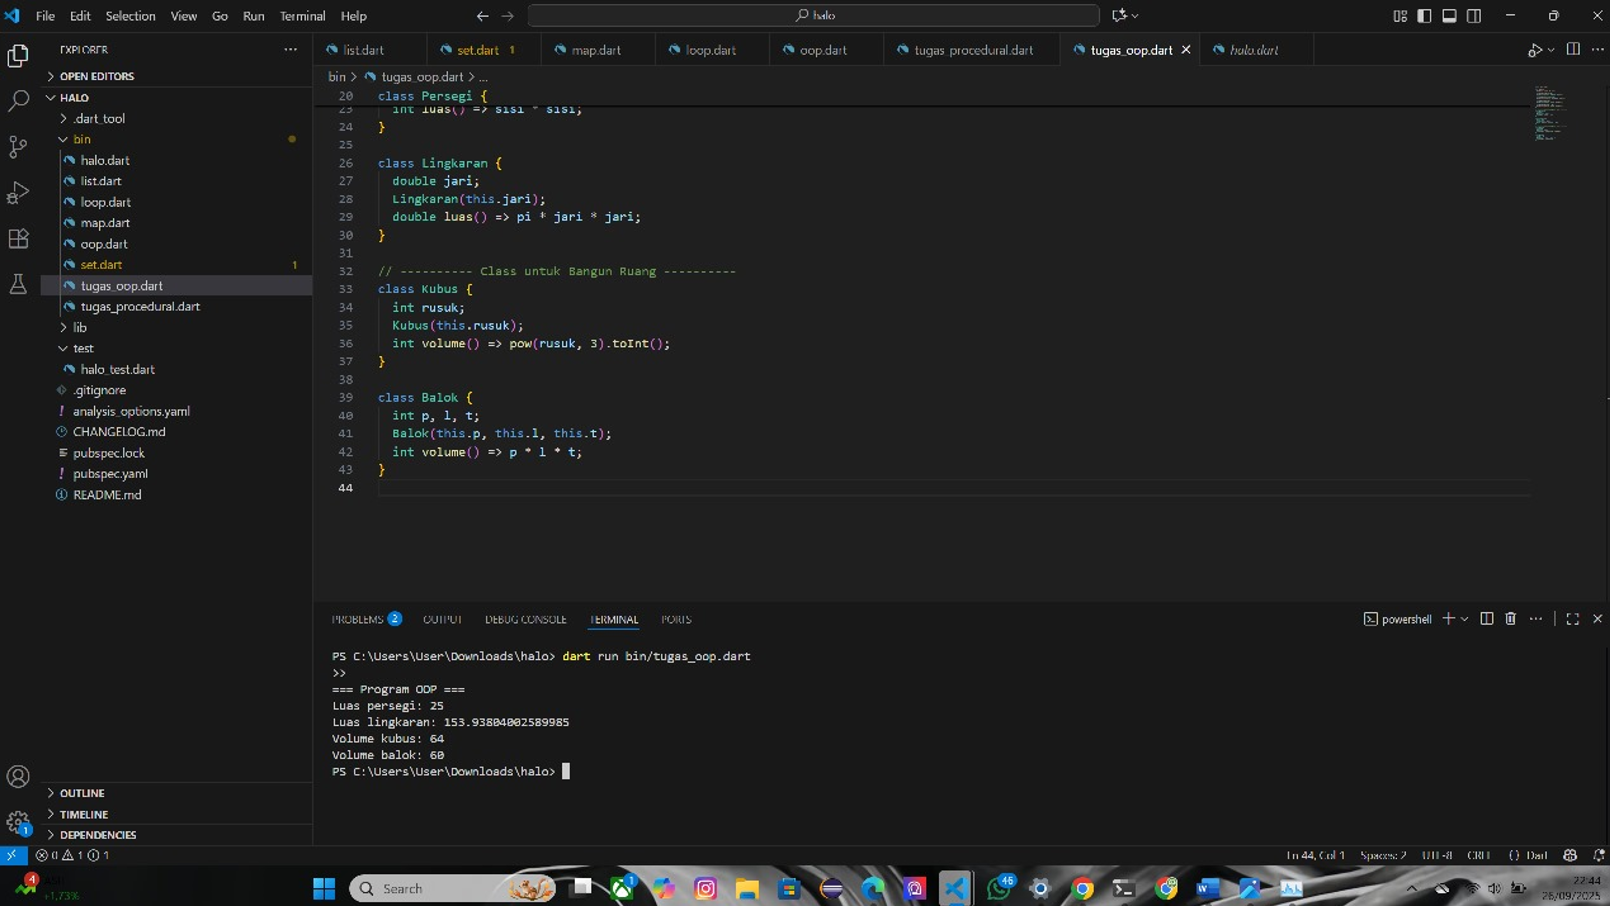
Task: Expand the lib folder
Action: 80,327
